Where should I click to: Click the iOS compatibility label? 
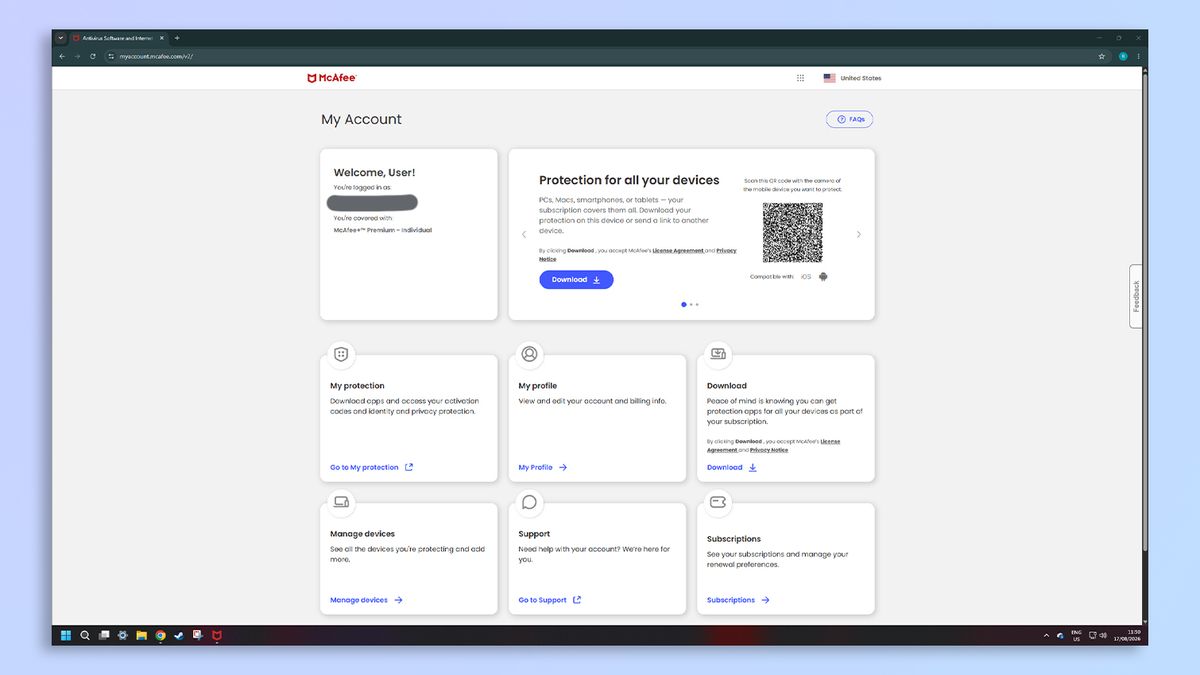[806, 277]
